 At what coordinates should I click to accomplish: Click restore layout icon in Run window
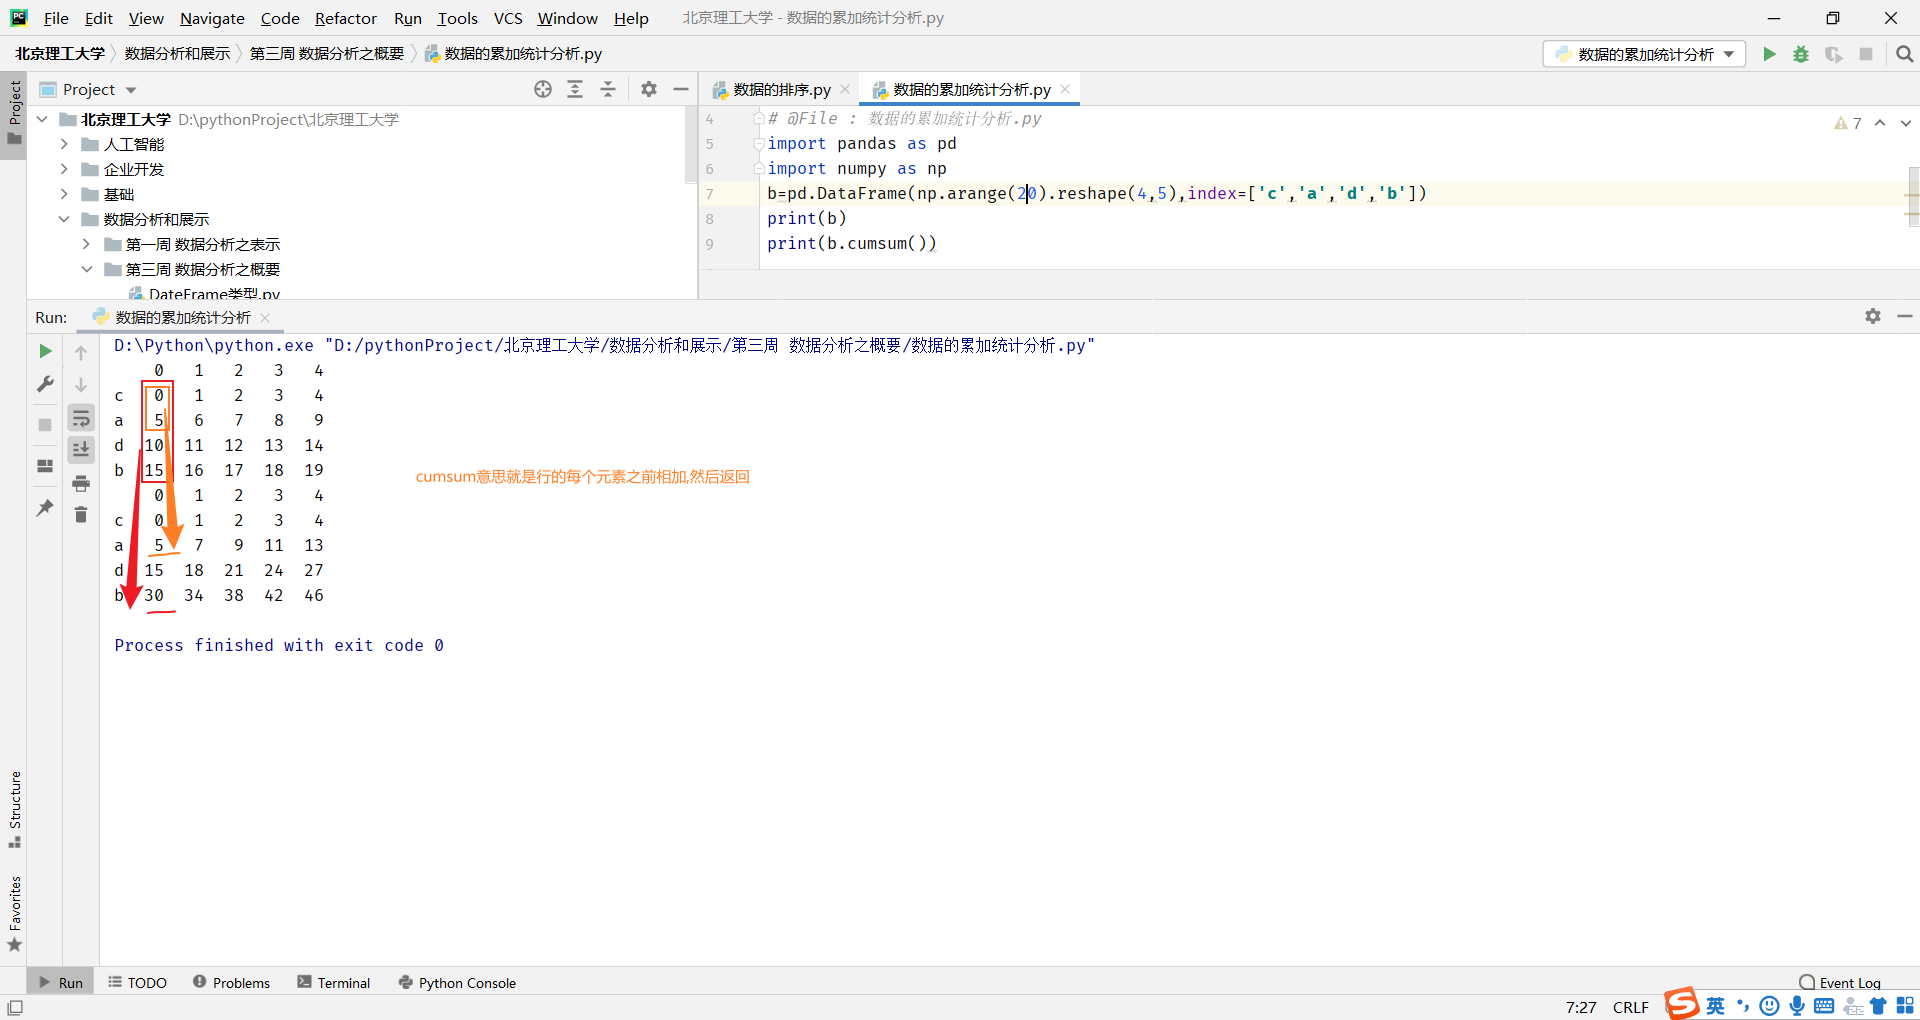(x=45, y=466)
